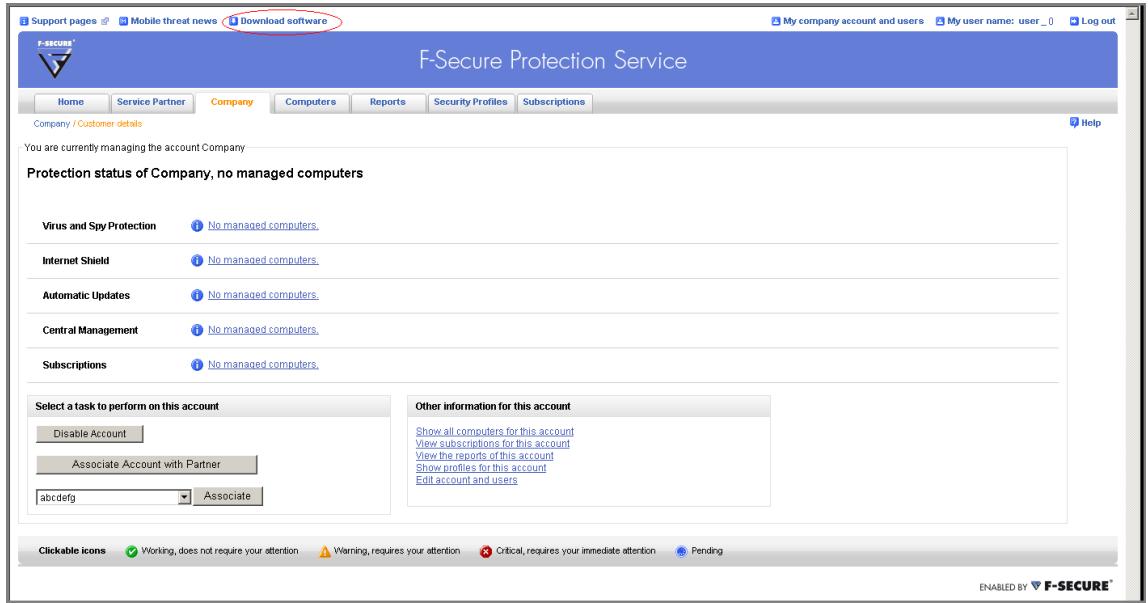Image resolution: width=1148 pixels, height=603 pixels.
Task: Click the F-Secure logo in header
Action: pos(55,59)
